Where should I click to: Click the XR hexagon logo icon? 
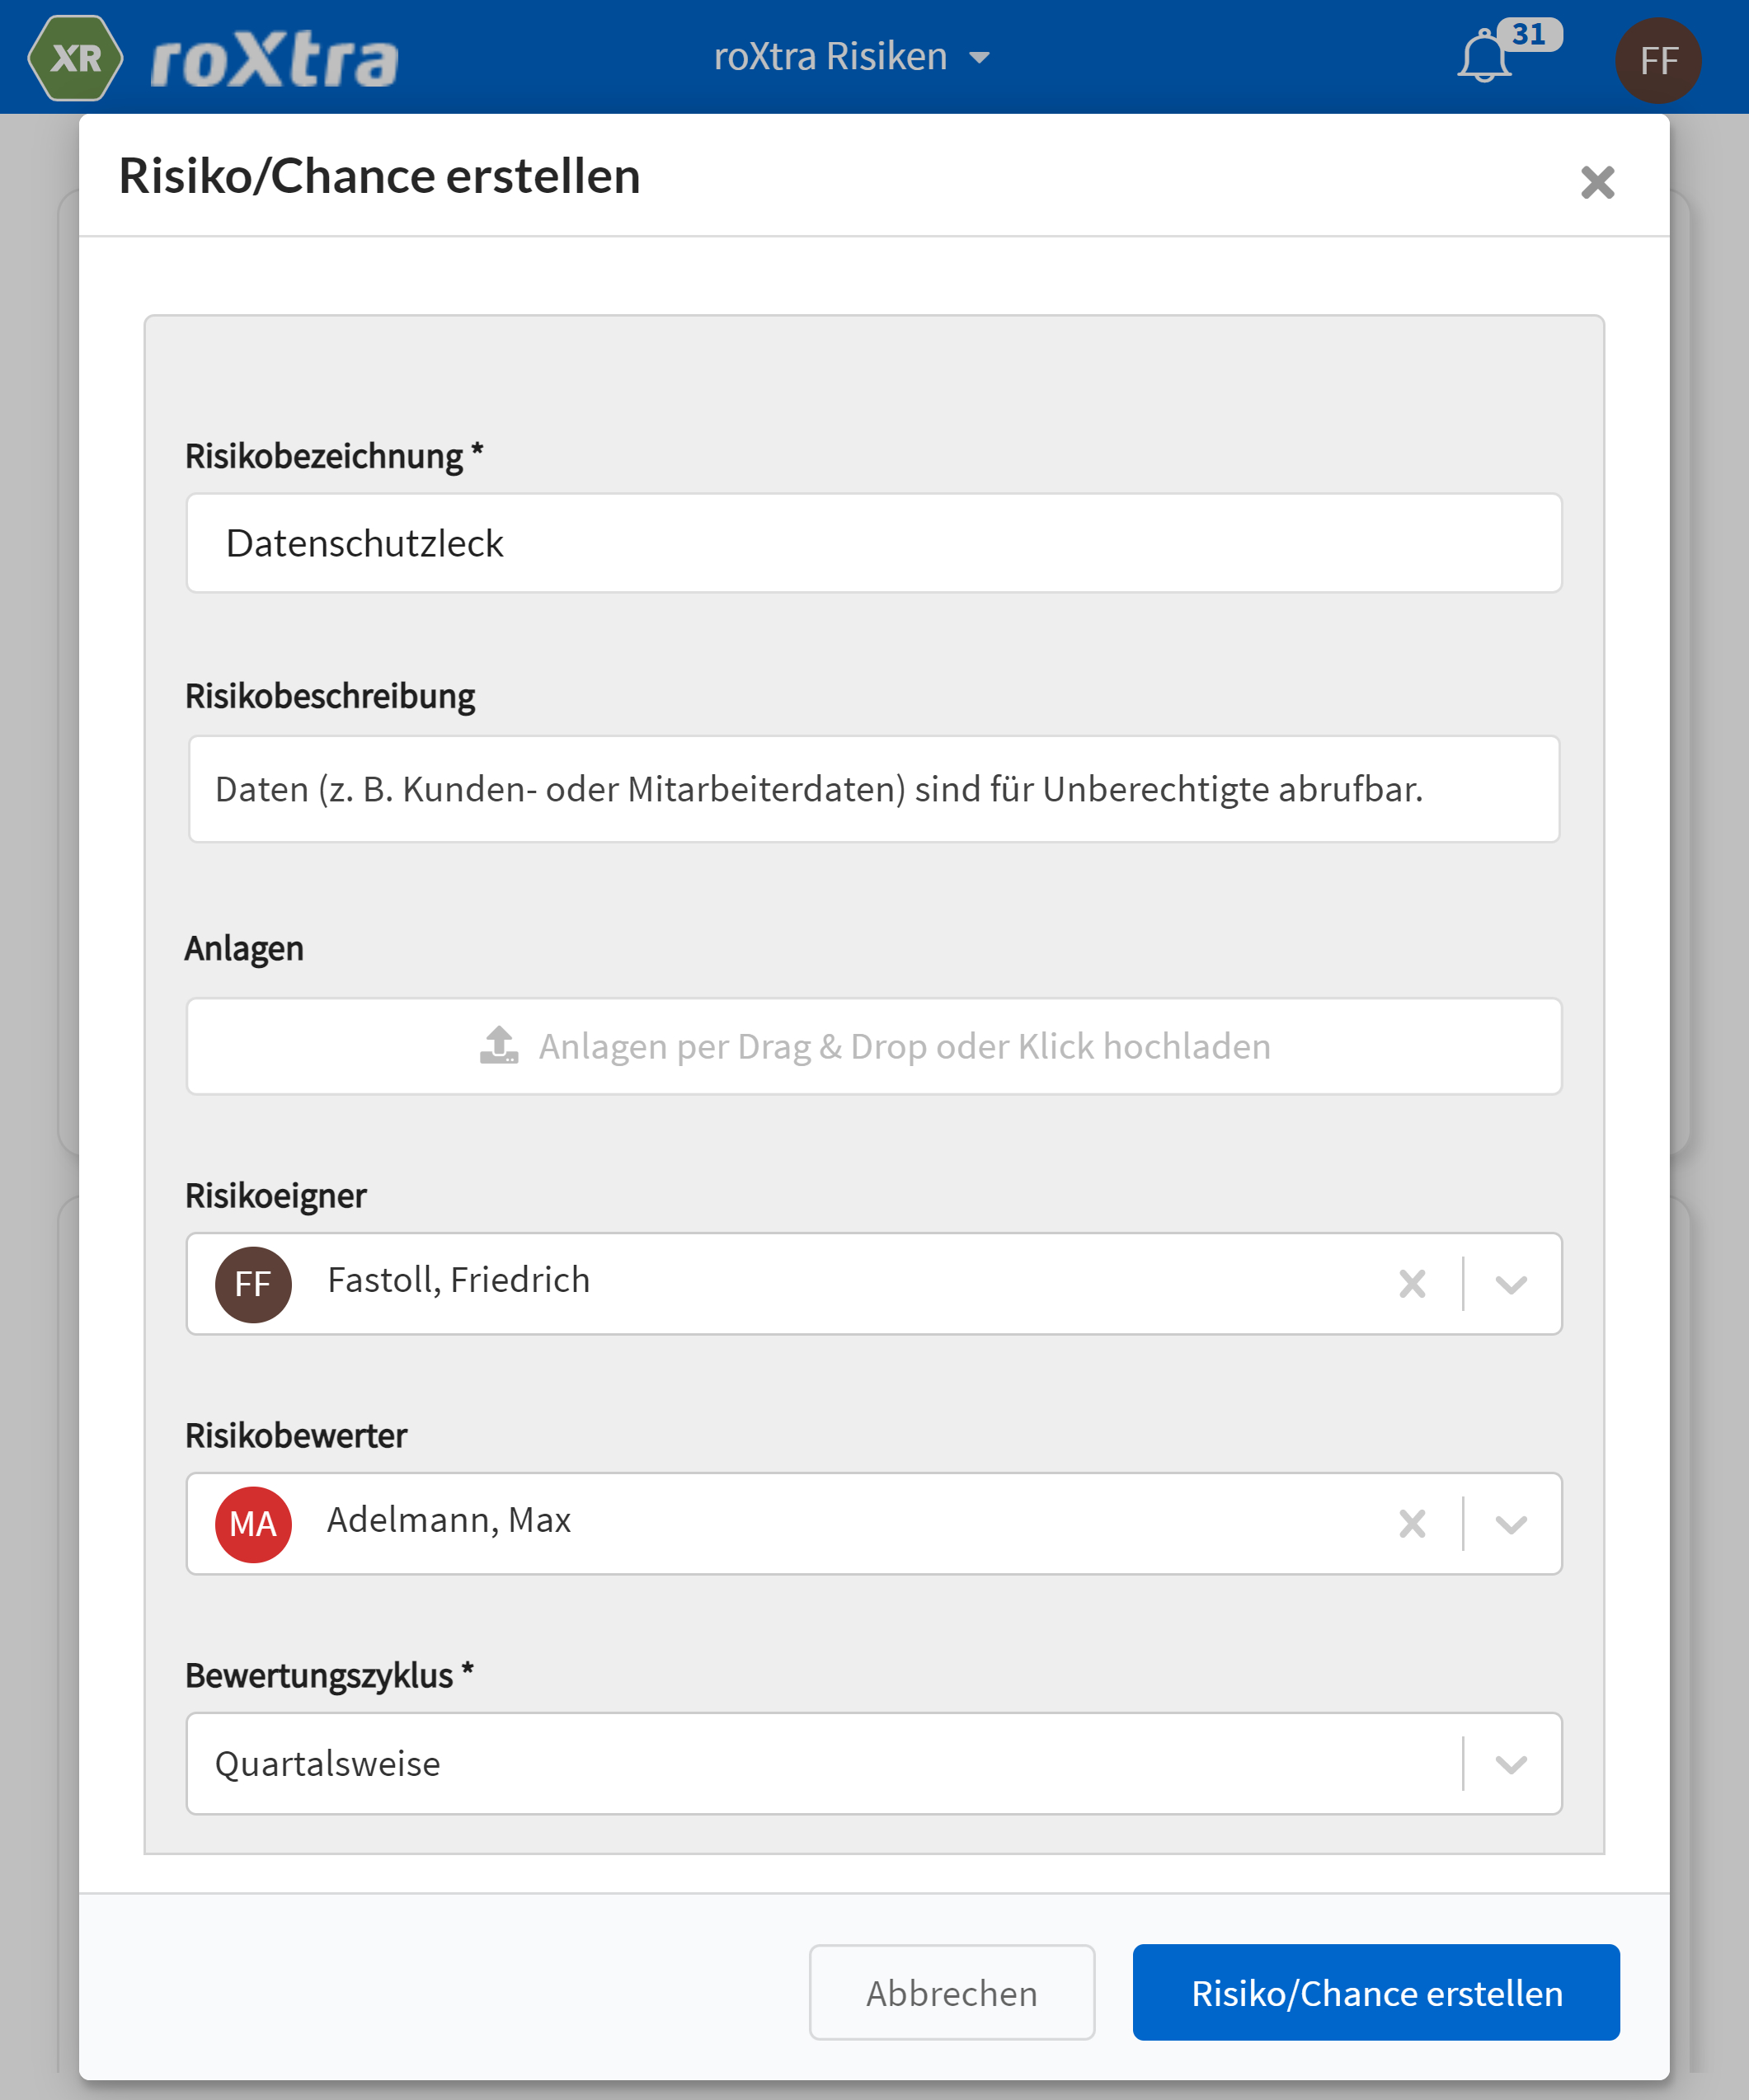76,59
